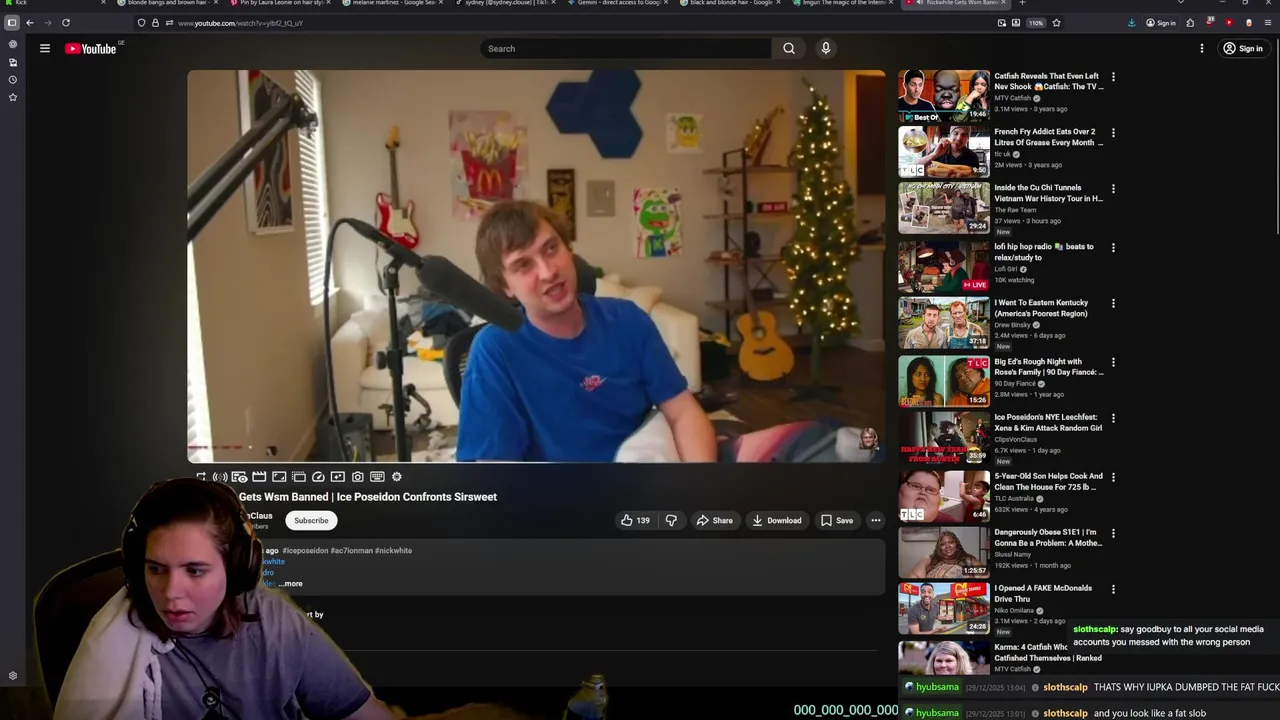Open the #iceposeidon hashtag link

pyautogui.click(x=305, y=550)
